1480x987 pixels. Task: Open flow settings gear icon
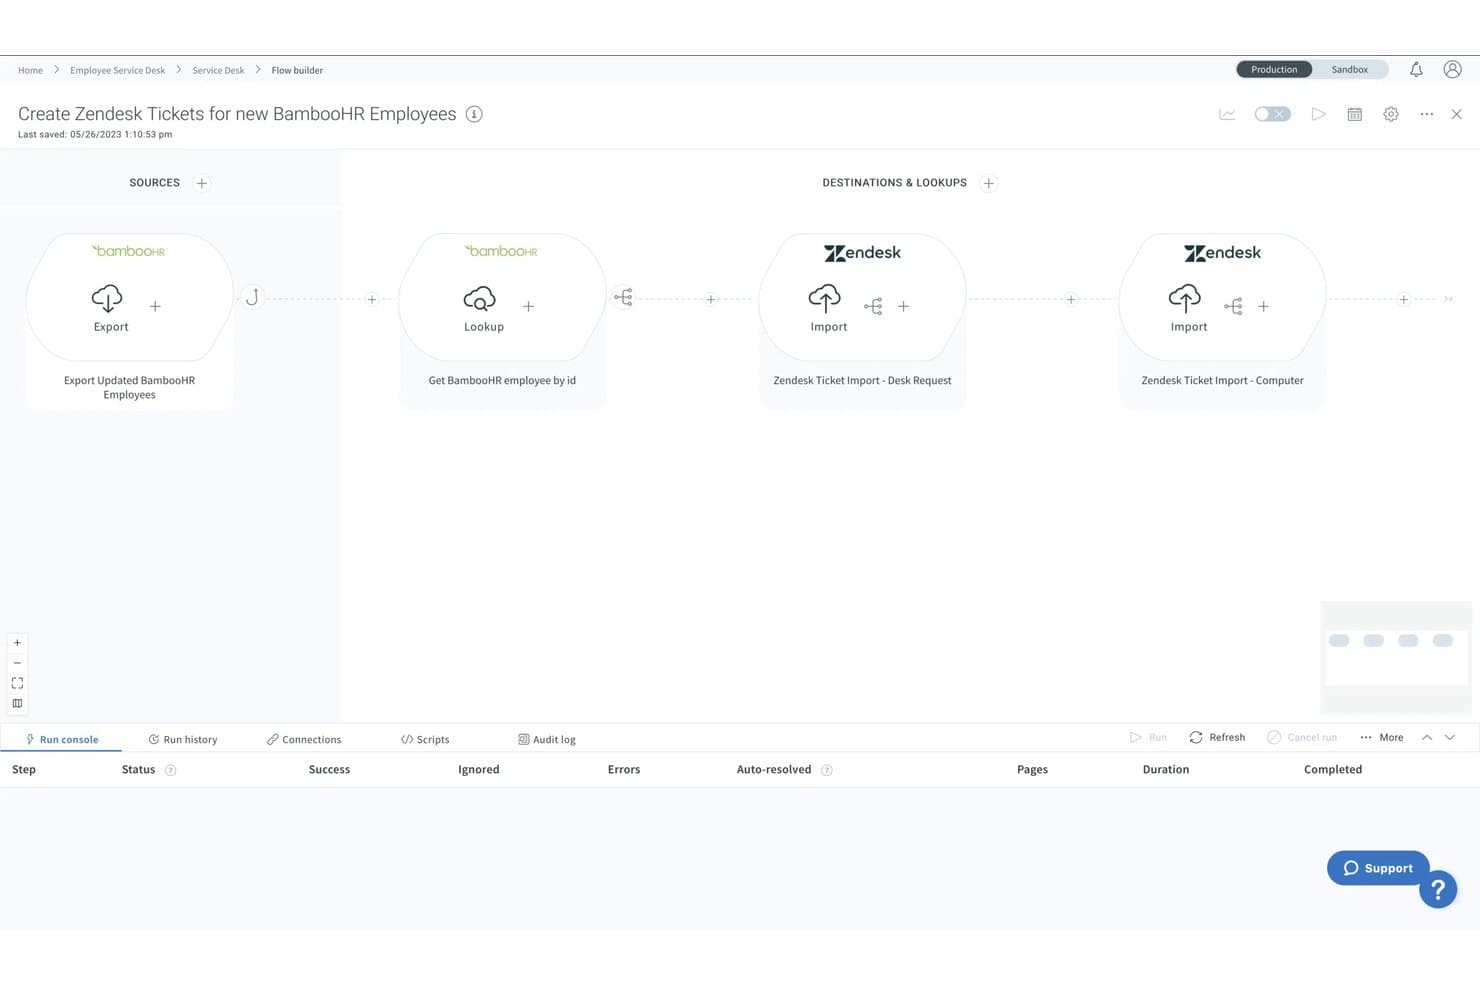click(1391, 114)
